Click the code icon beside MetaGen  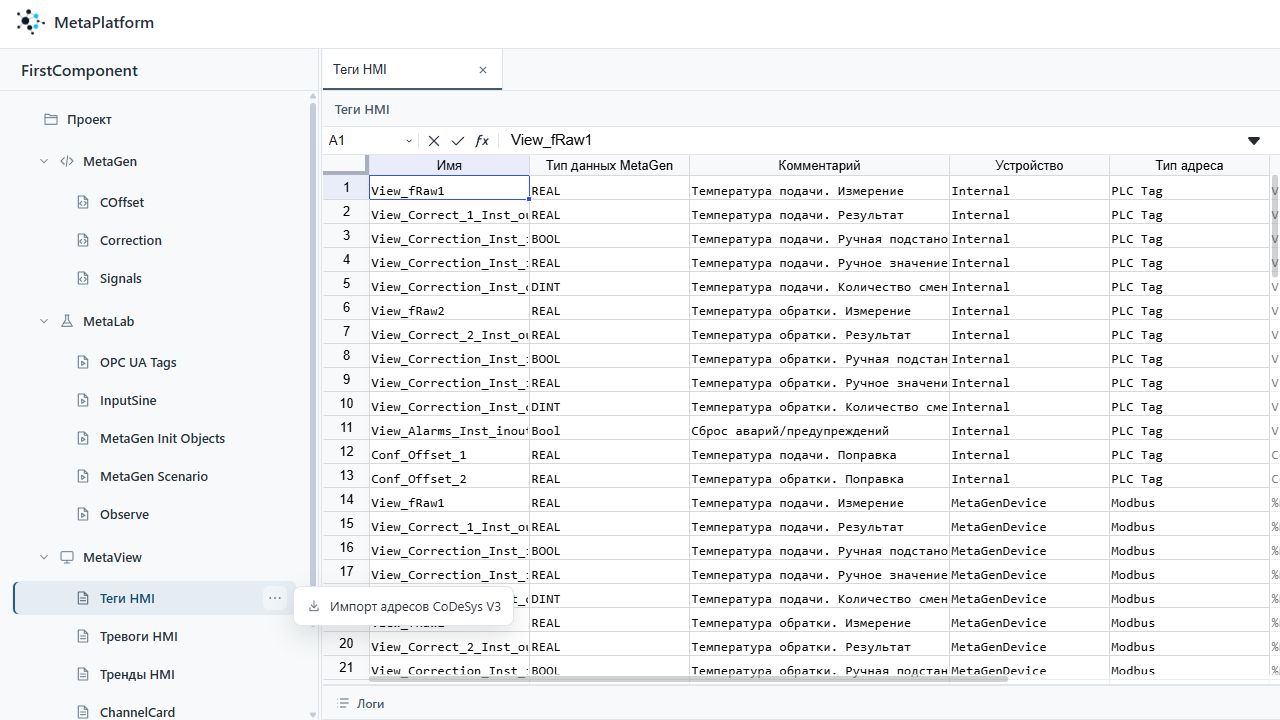(67, 161)
